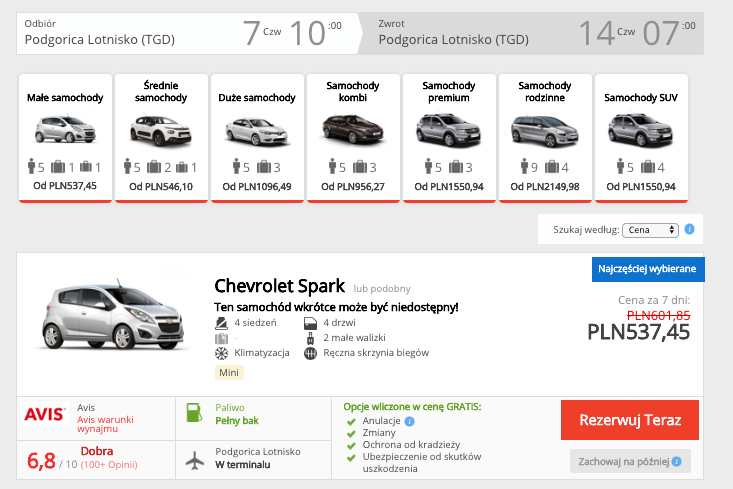This screenshot has width=733, height=489.
Task: Open the Szukaj według Cena dropdown
Action: [650, 230]
